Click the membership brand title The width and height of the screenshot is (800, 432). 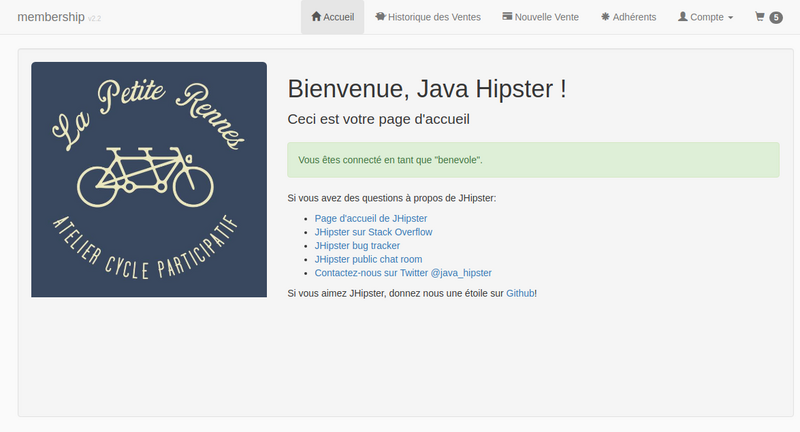(50, 17)
